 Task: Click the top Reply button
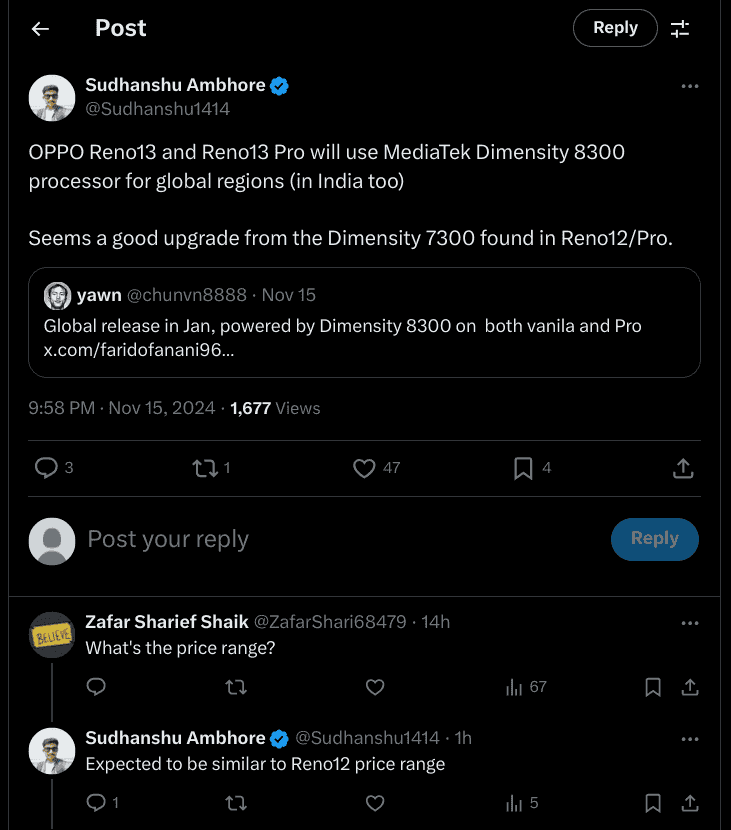pyautogui.click(x=614, y=28)
